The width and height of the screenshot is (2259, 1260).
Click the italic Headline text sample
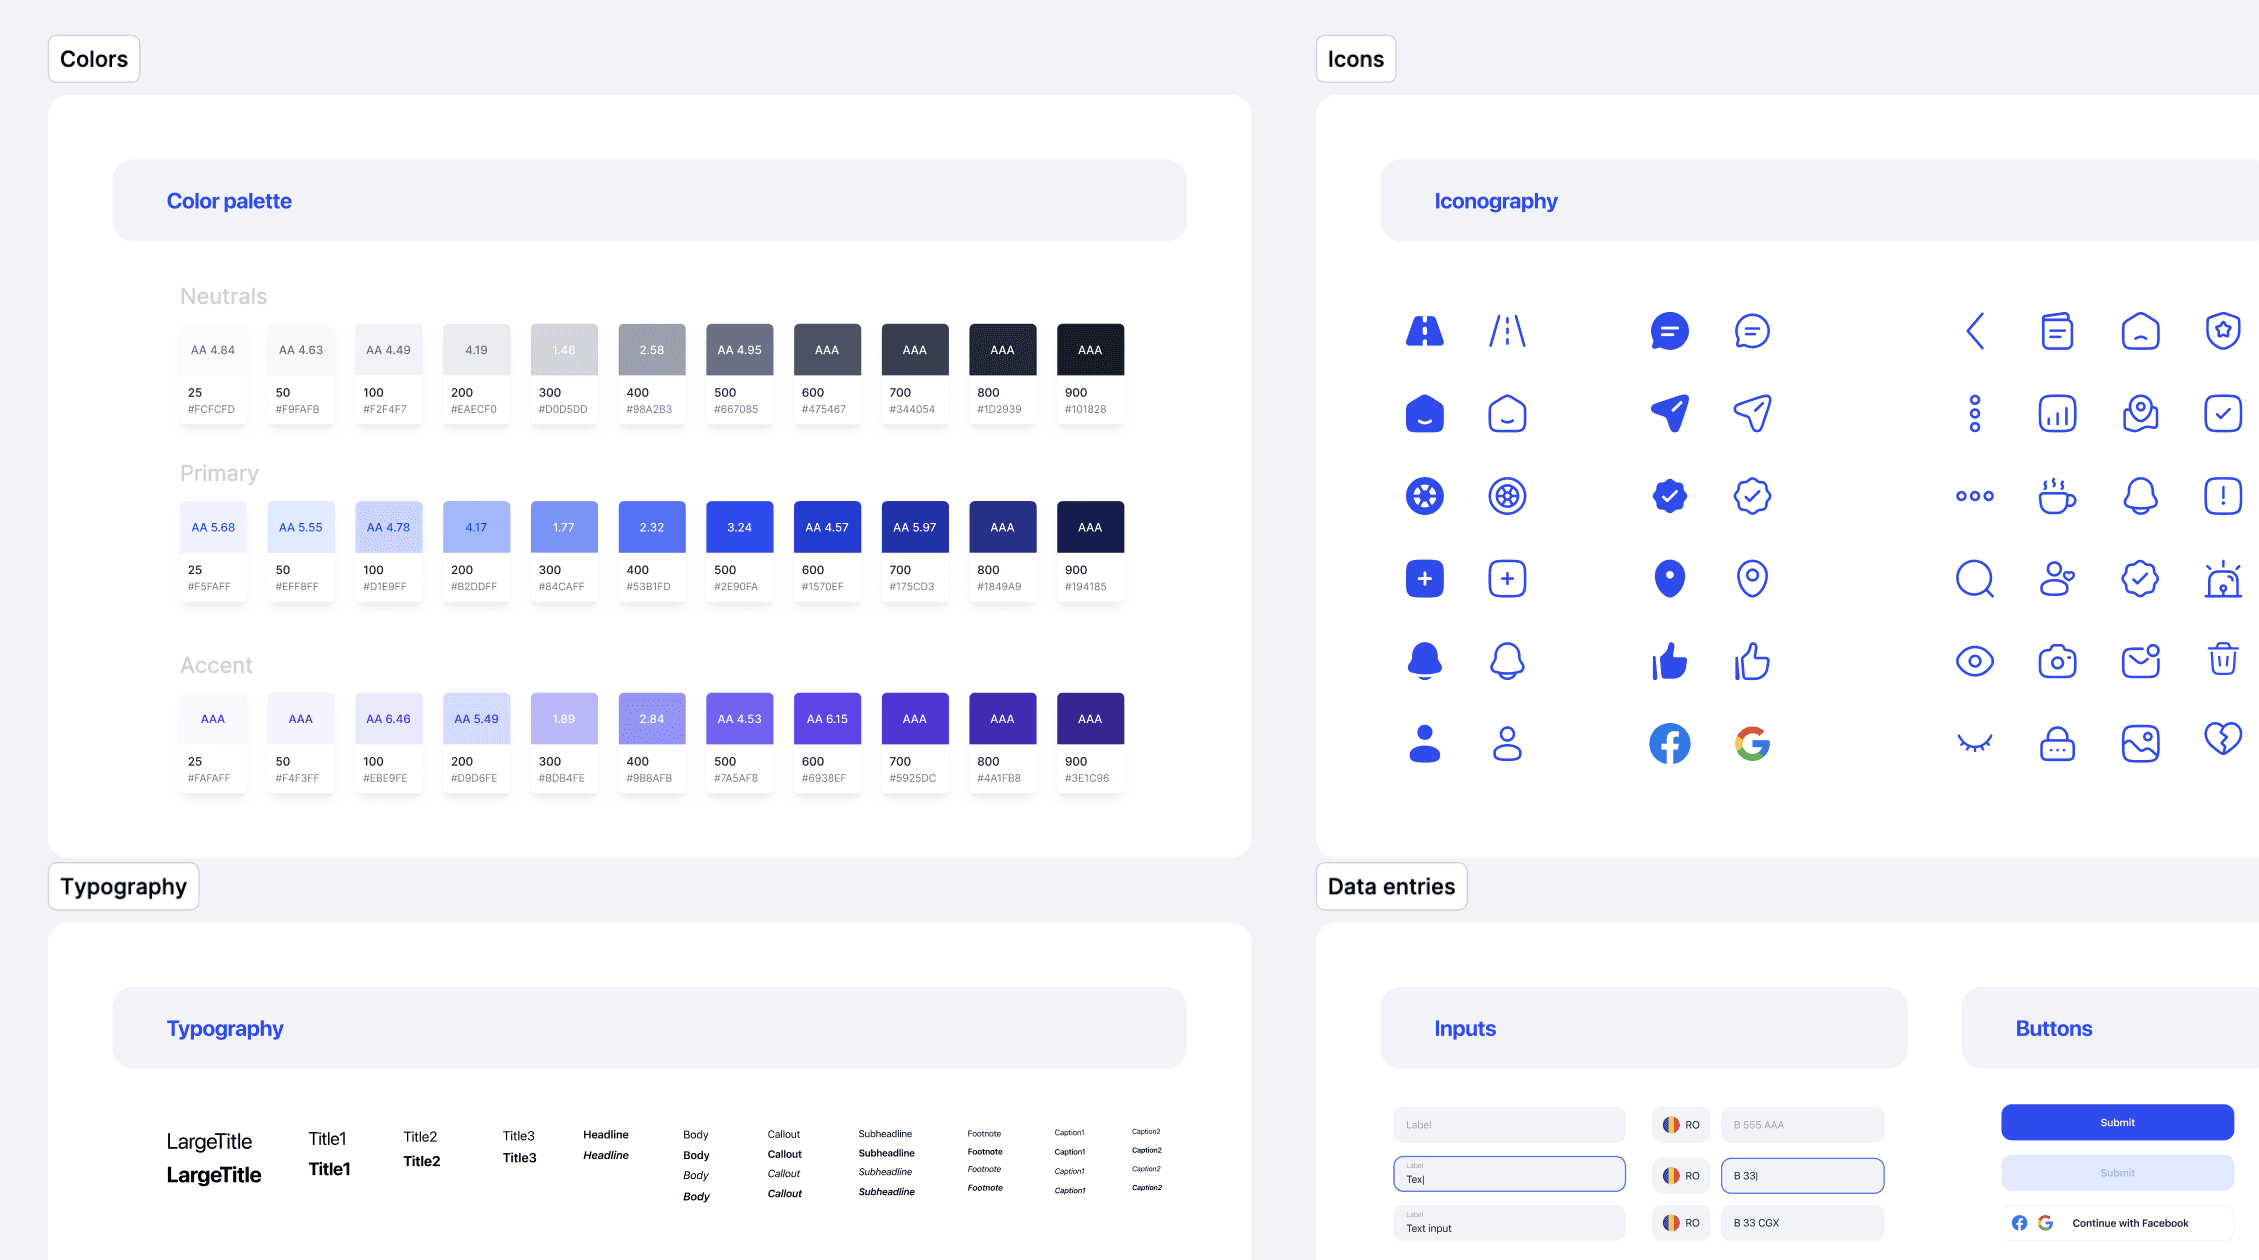coord(606,1155)
